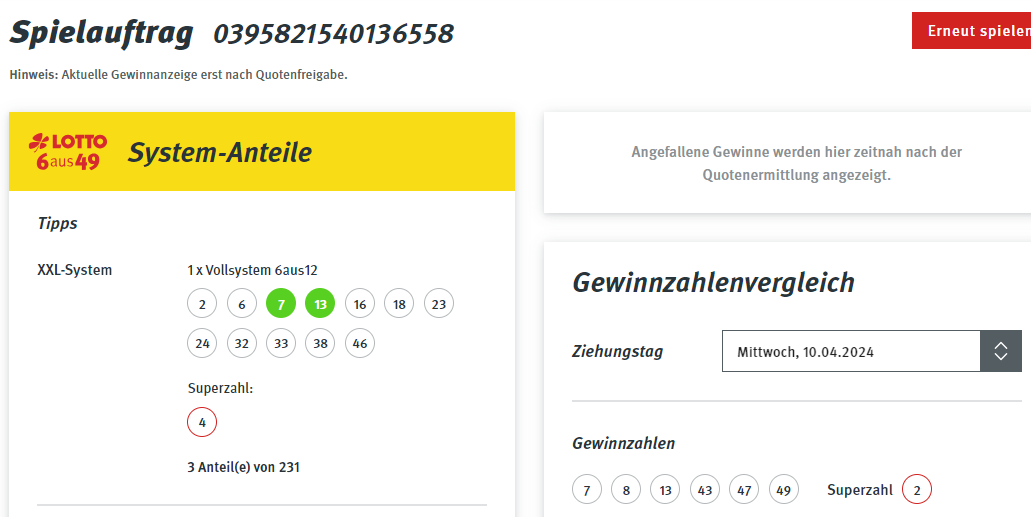Open the Ziehungstag dropdown arrows
1031x517 pixels.
pos(1001,351)
